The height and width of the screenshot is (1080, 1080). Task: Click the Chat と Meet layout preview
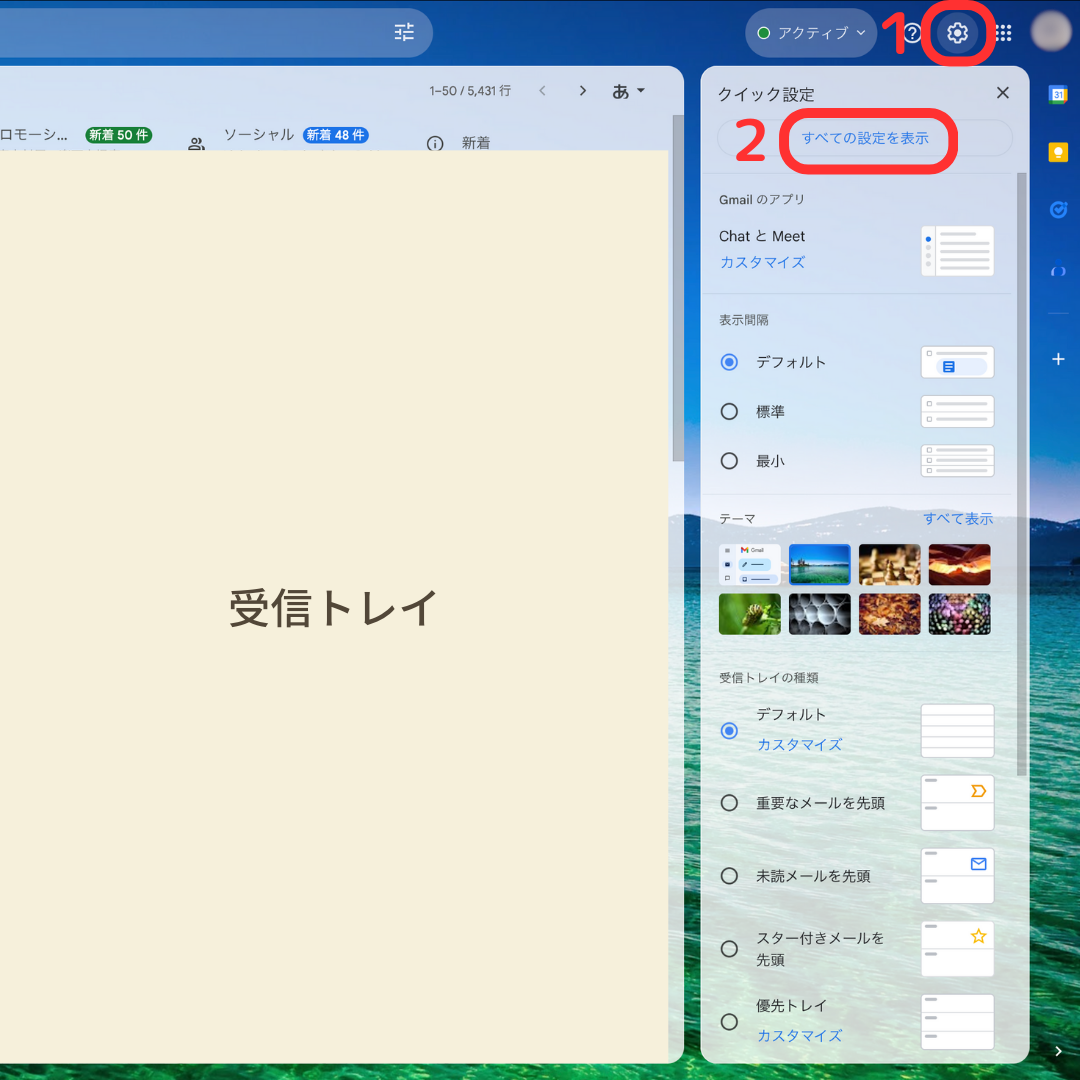[x=957, y=251]
